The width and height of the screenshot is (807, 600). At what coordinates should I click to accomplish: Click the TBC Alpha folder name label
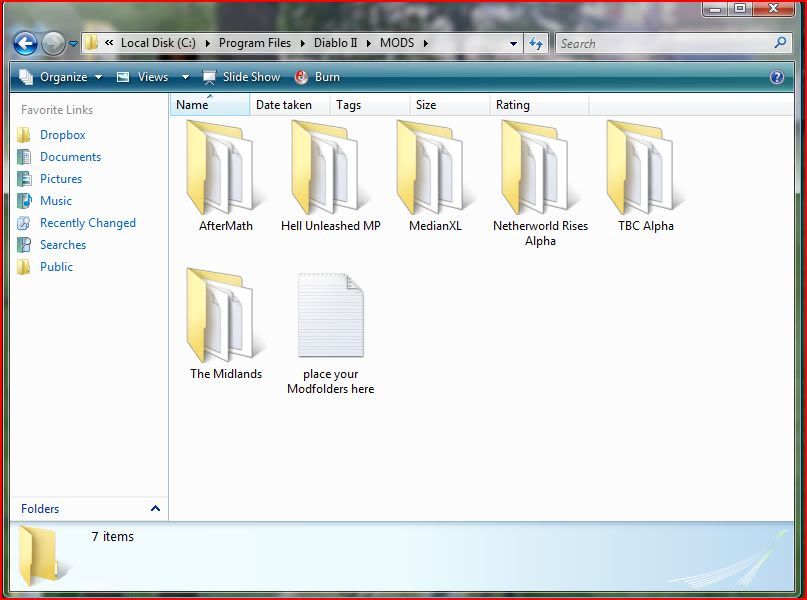(x=646, y=226)
